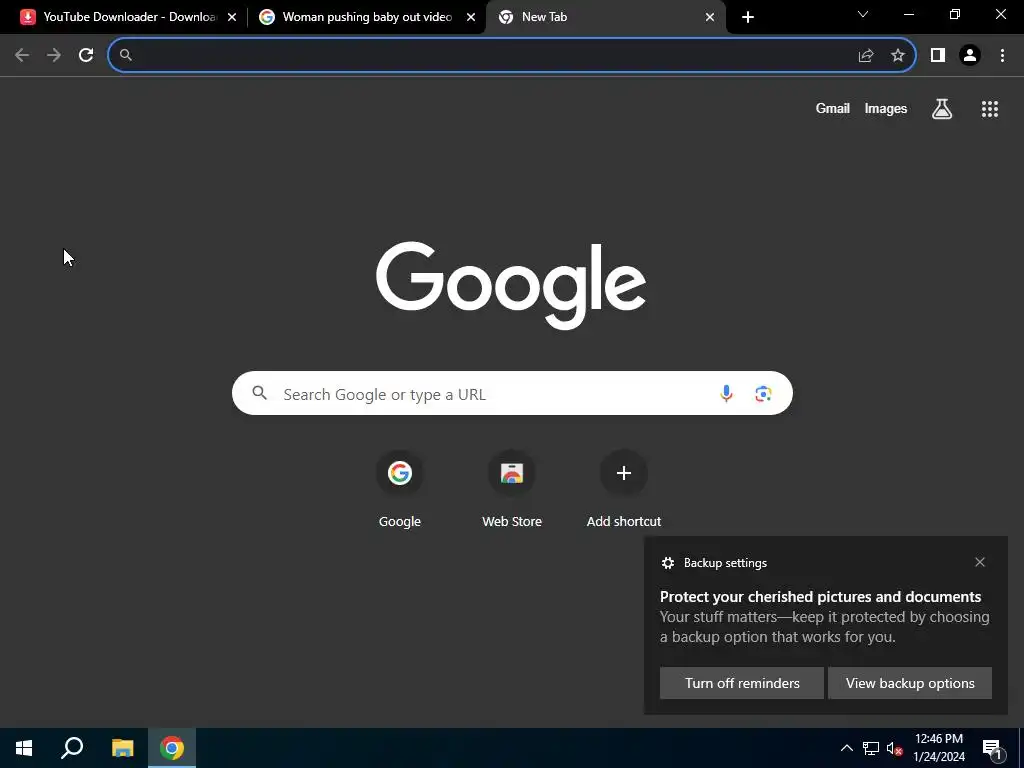
Task: Open the Images link
Action: click(x=886, y=109)
